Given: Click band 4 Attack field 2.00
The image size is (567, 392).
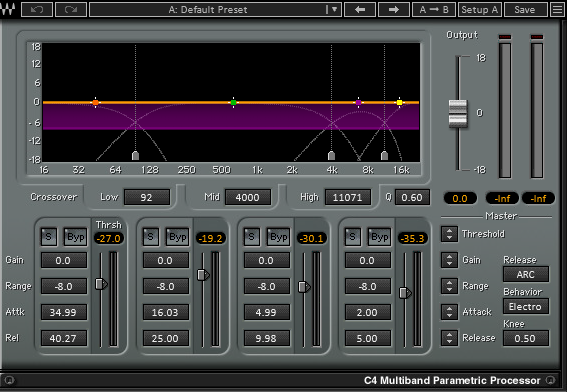Looking at the screenshot, I should [x=367, y=312].
